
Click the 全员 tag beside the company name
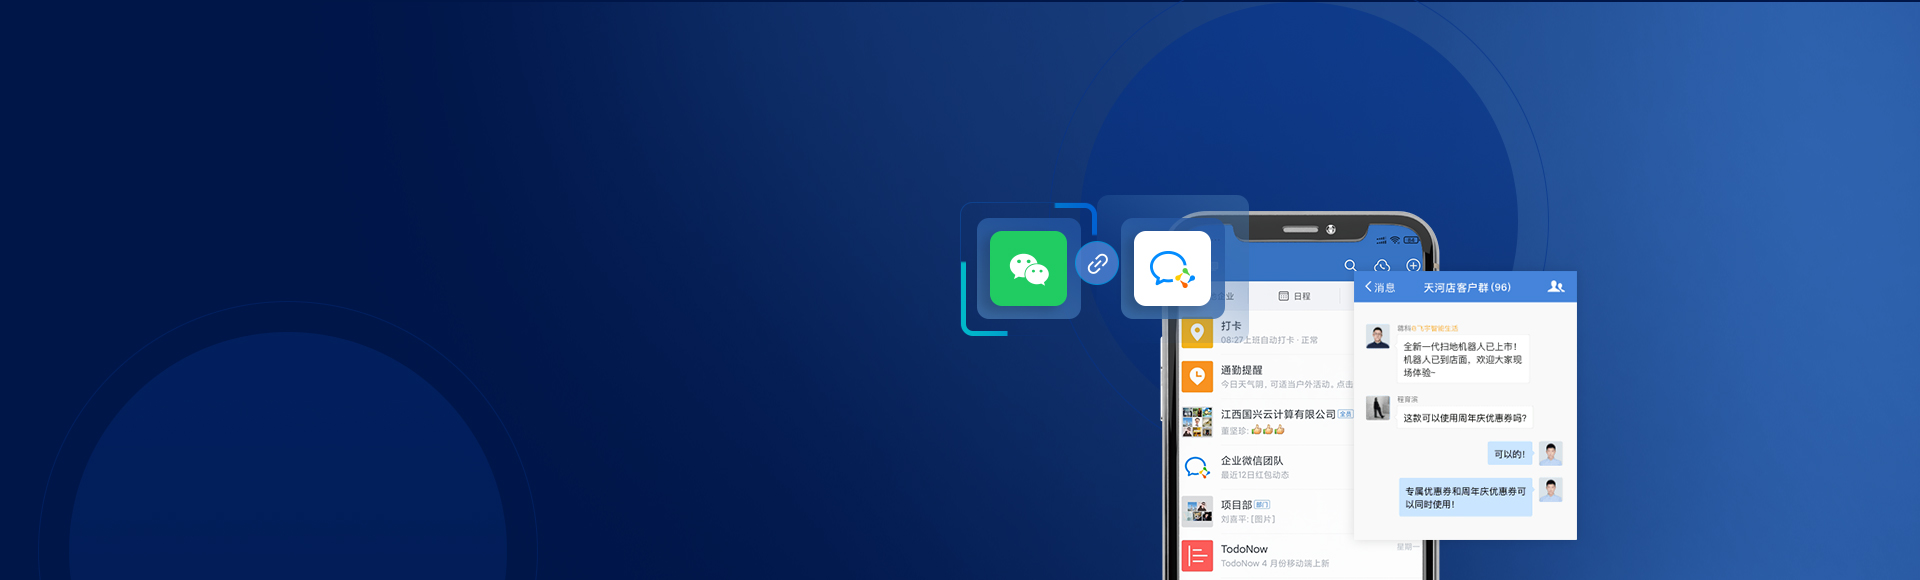pyautogui.click(x=1346, y=414)
